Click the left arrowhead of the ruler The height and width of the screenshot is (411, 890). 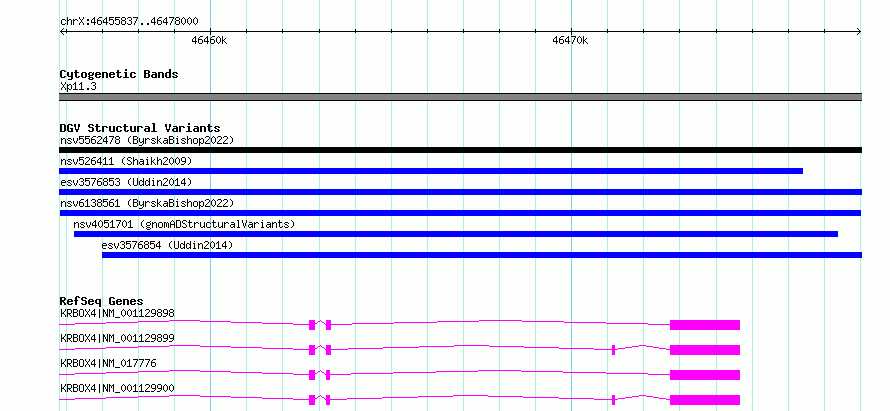[62, 32]
